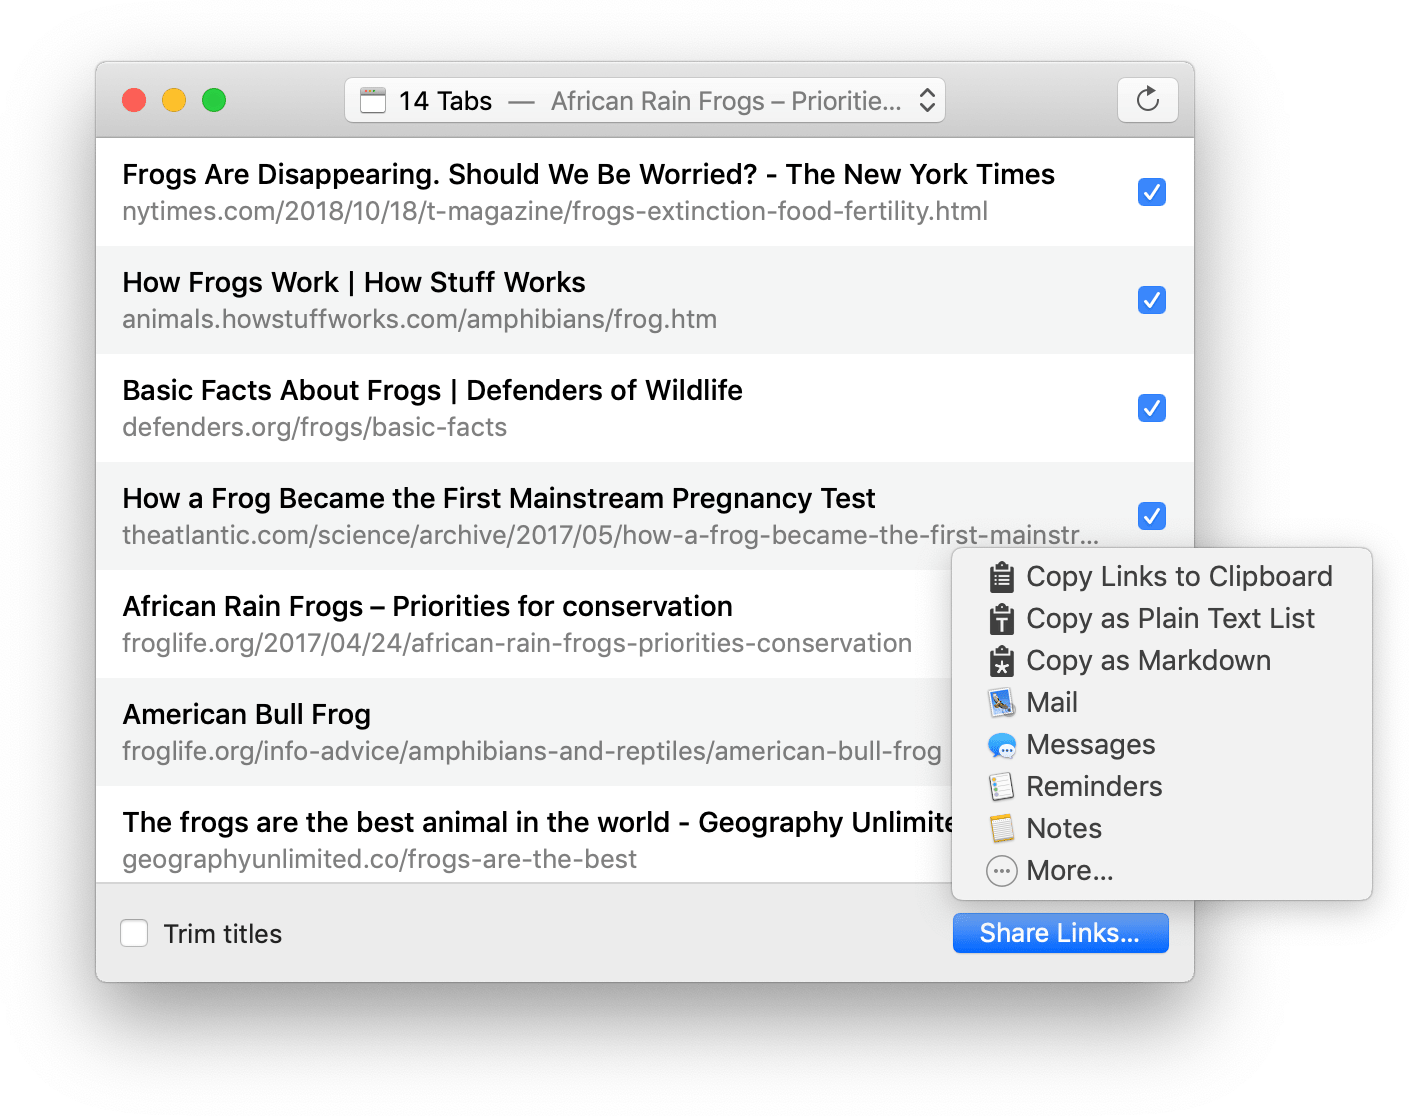Click the froglife.org american-bull-frog URL
Viewport: 1409px width, 1116px height.
point(532,752)
